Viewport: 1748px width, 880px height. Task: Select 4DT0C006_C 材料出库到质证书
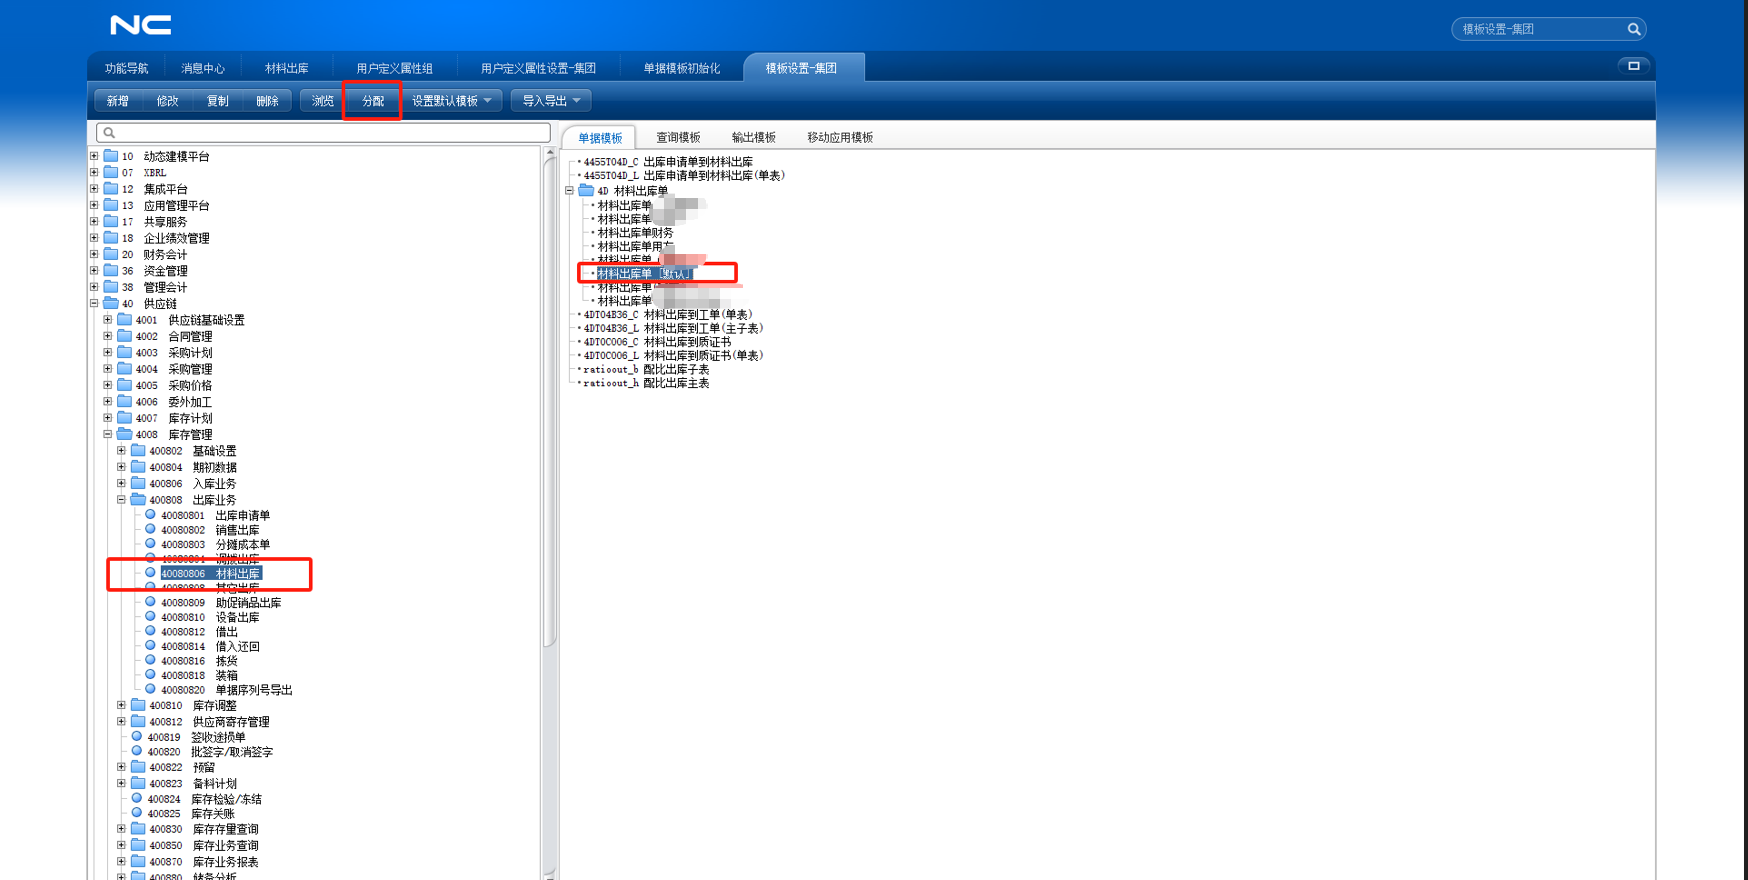click(657, 342)
